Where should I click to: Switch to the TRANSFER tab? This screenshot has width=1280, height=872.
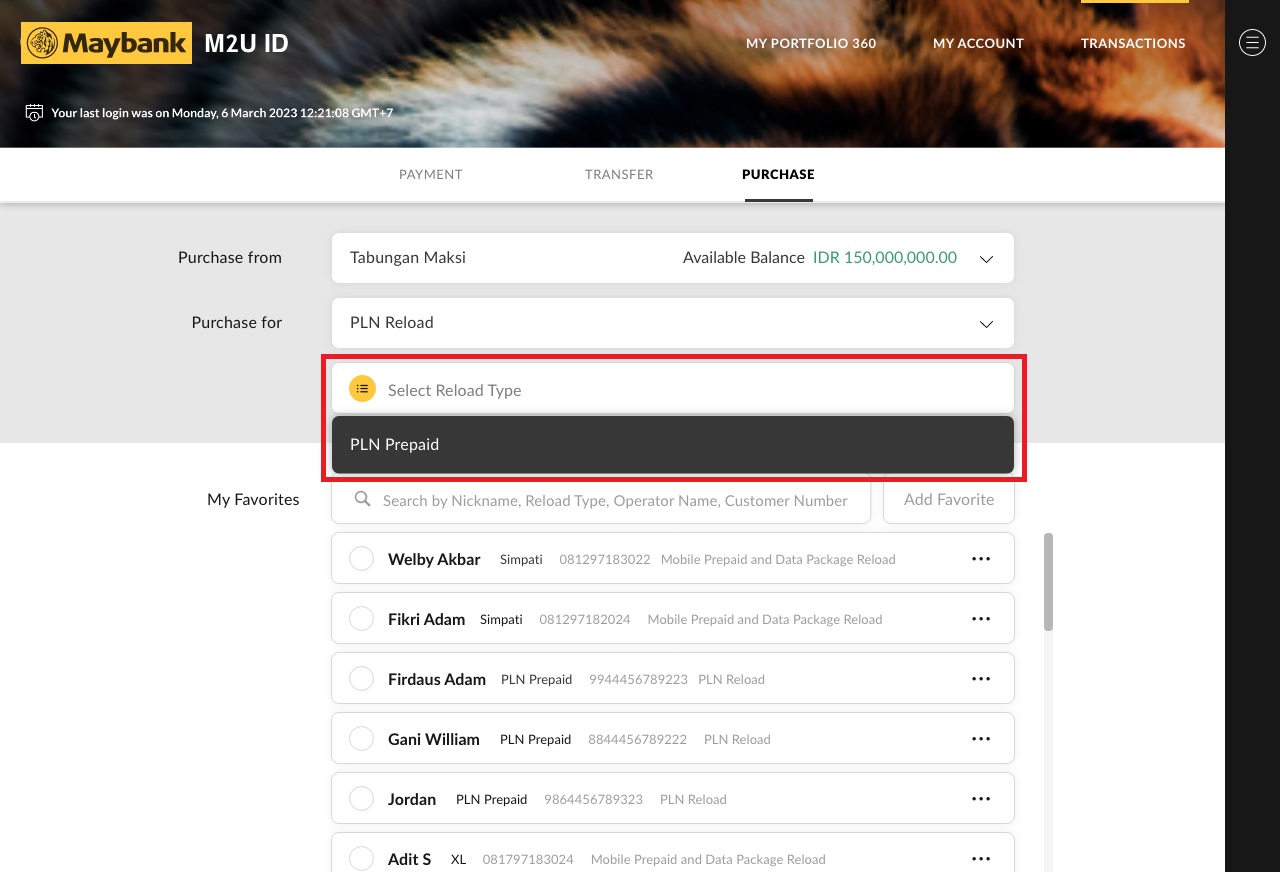tap(619, 174)
